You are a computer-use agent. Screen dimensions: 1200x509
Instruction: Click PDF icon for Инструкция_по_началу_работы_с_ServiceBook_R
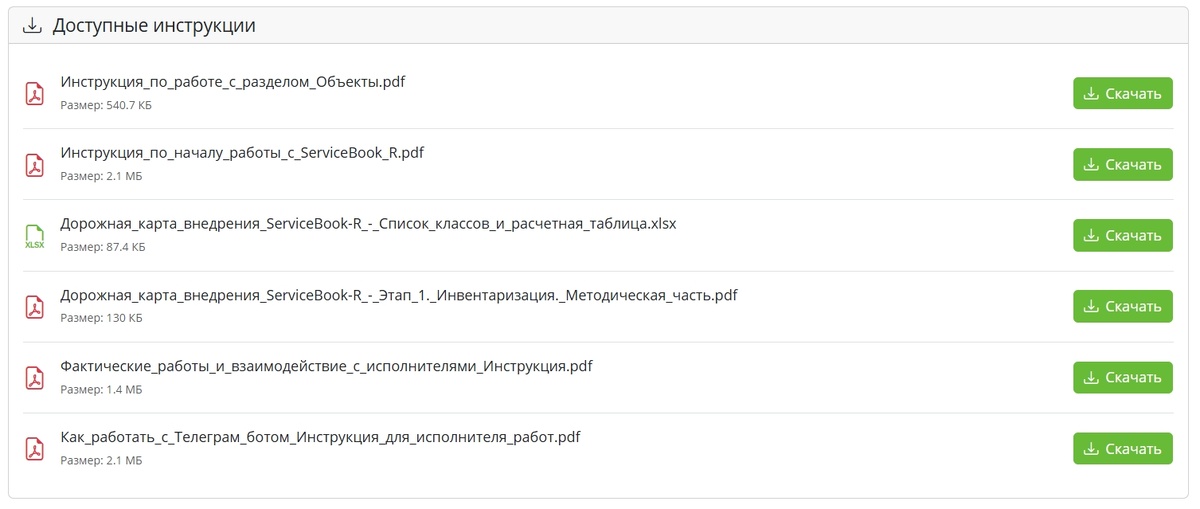coord(35,164)
